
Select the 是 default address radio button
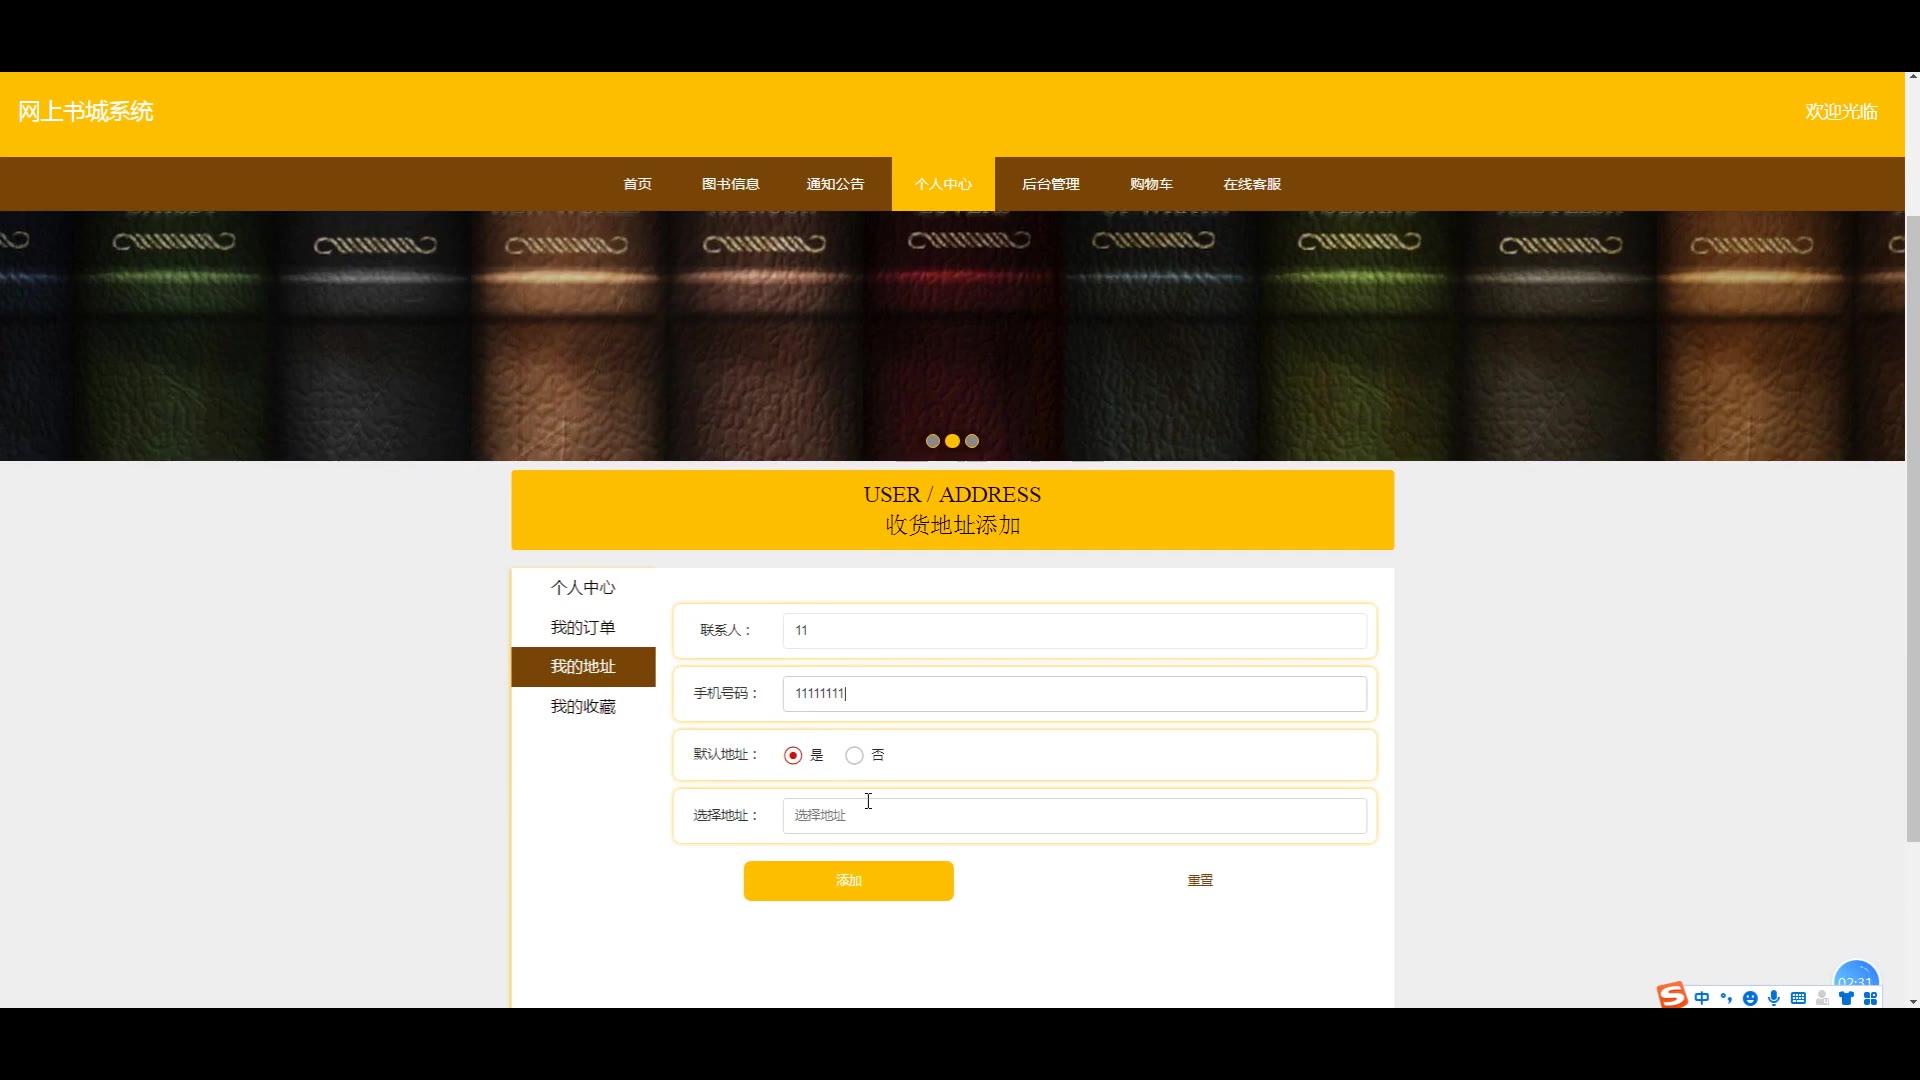(793, 755)
